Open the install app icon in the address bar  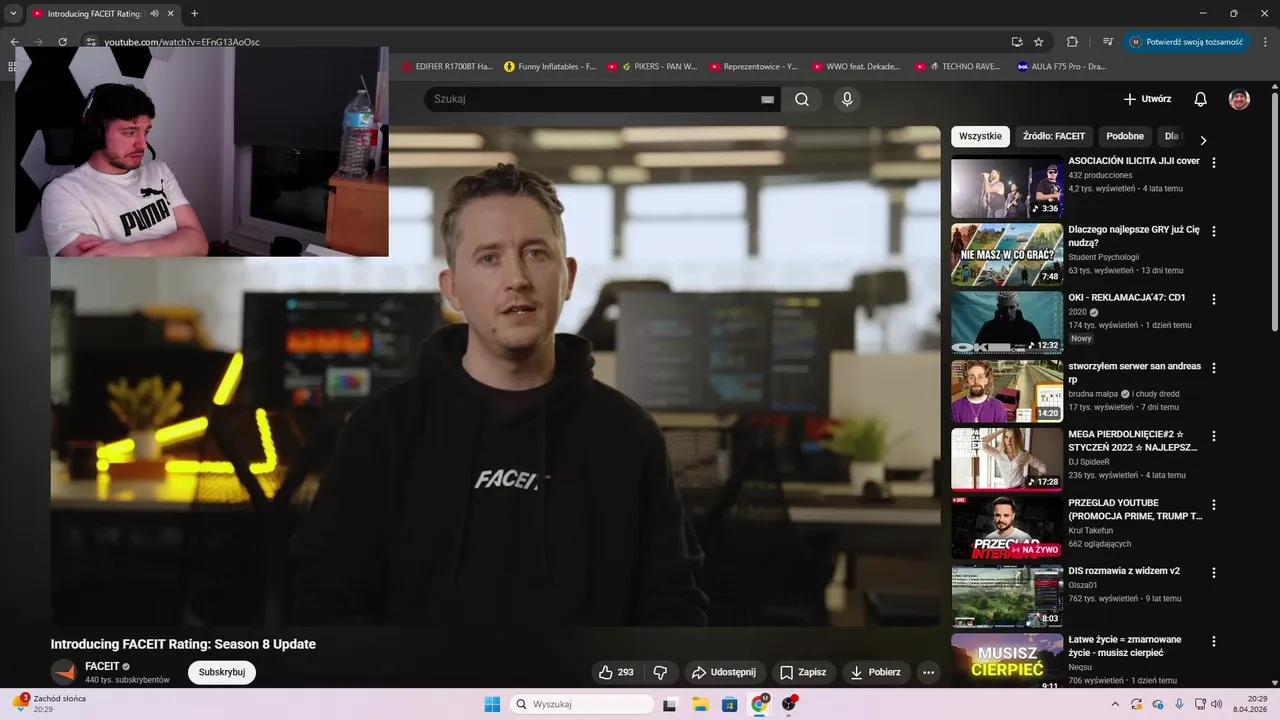[x=1017, y=42]
